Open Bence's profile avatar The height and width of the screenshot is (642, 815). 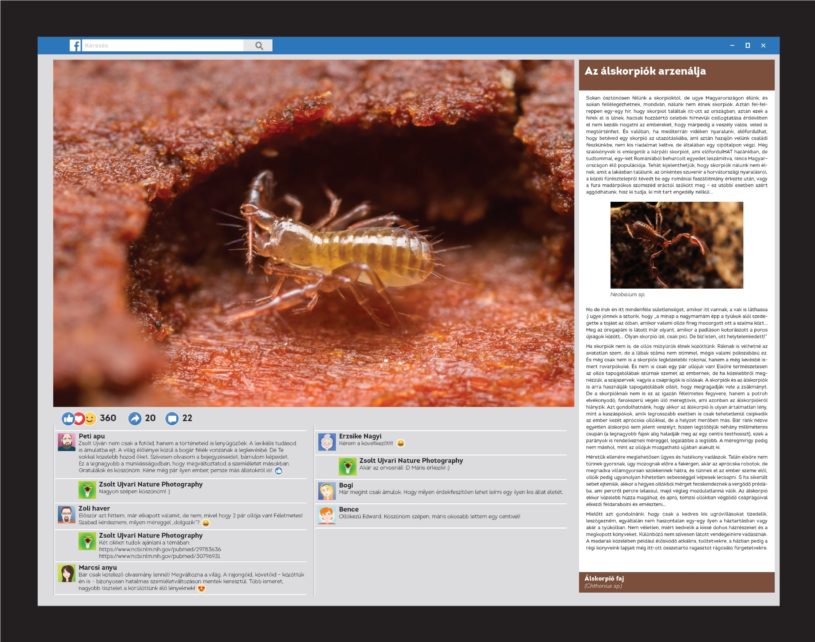(x=328, y=514)
